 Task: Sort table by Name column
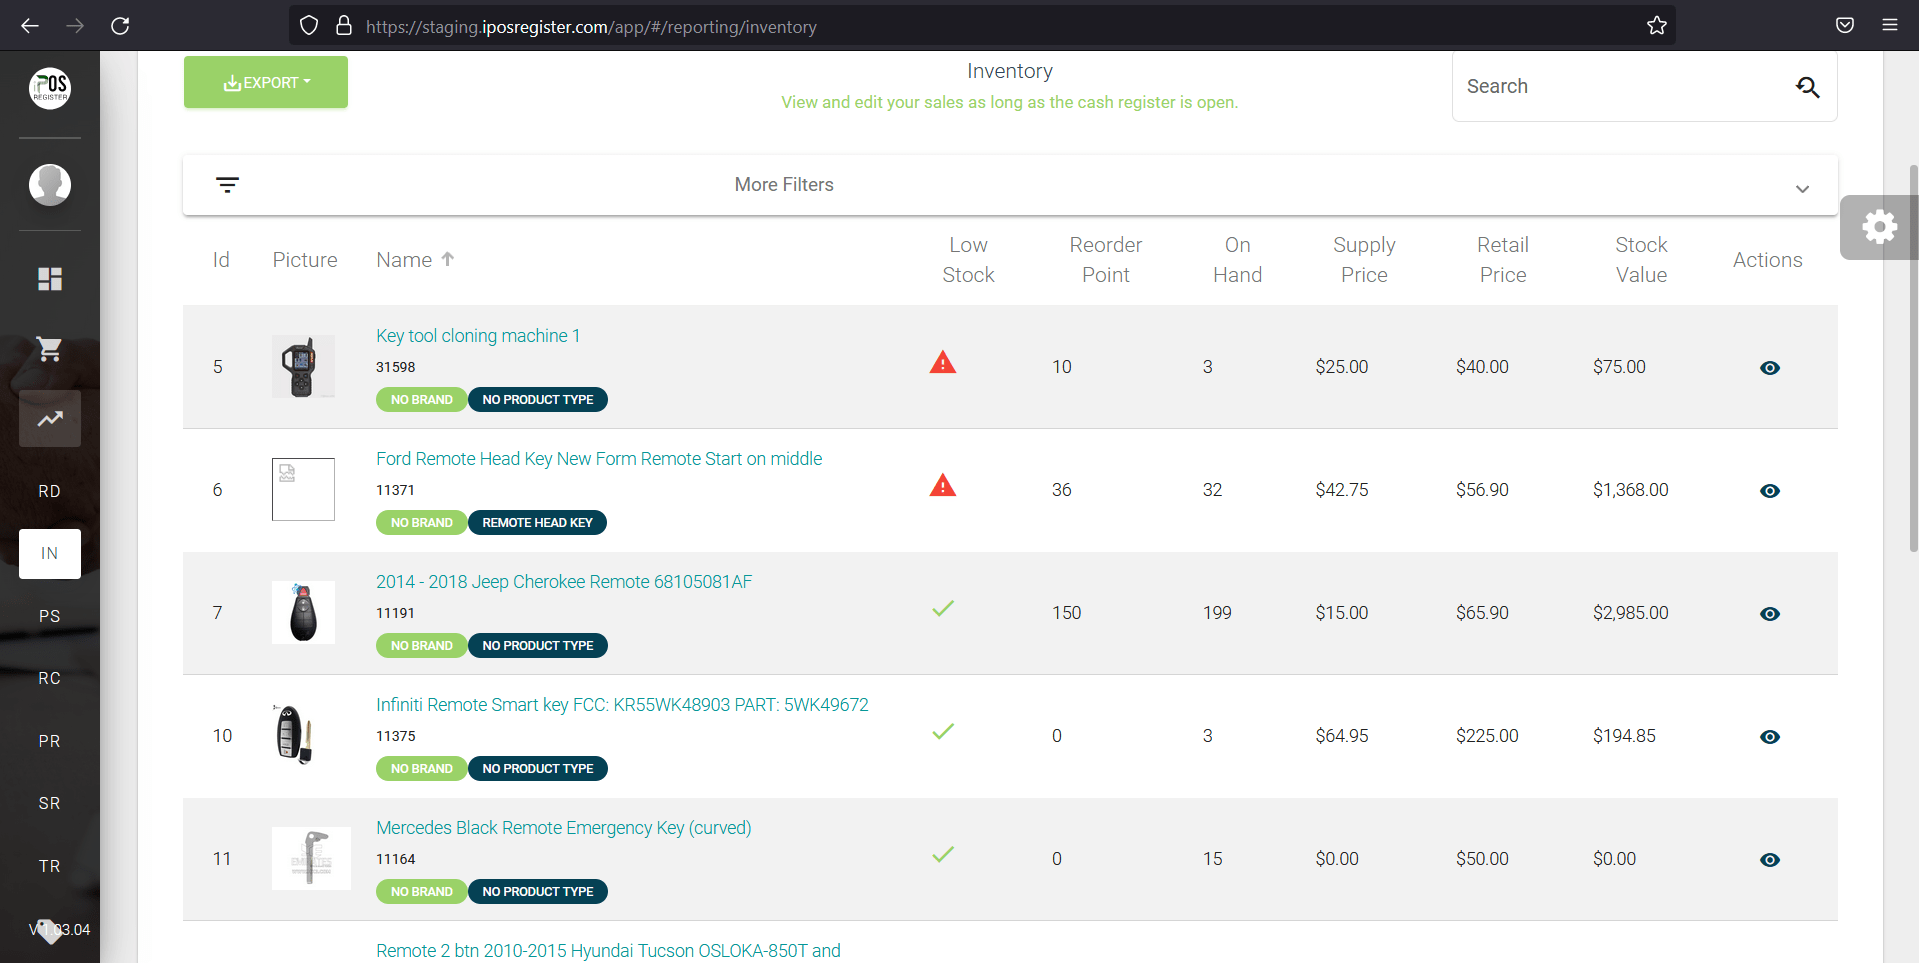click(x=405, y=260)
